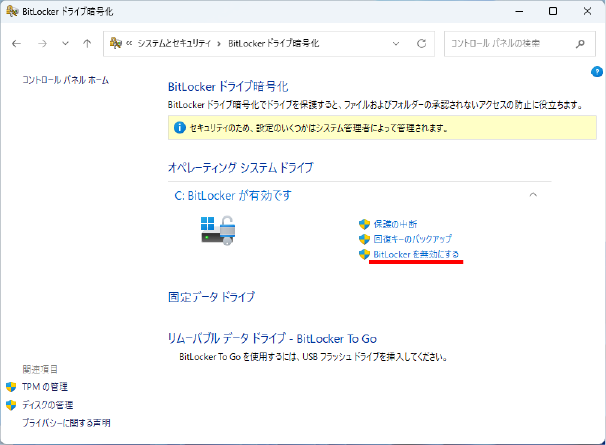The width and height of the screenshot is (606, 445).
Task: Click the BitLocker icon in the address bar
Action: pos(116,43)
